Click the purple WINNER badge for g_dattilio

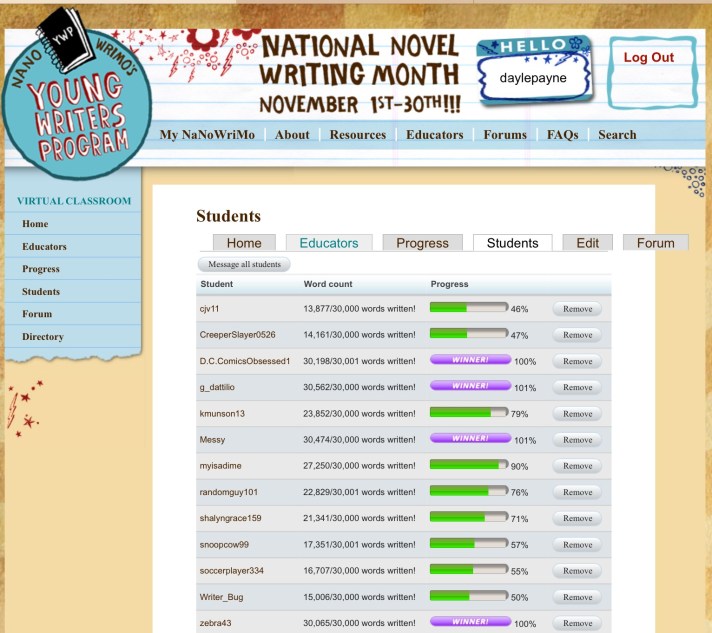click(470, 386)
